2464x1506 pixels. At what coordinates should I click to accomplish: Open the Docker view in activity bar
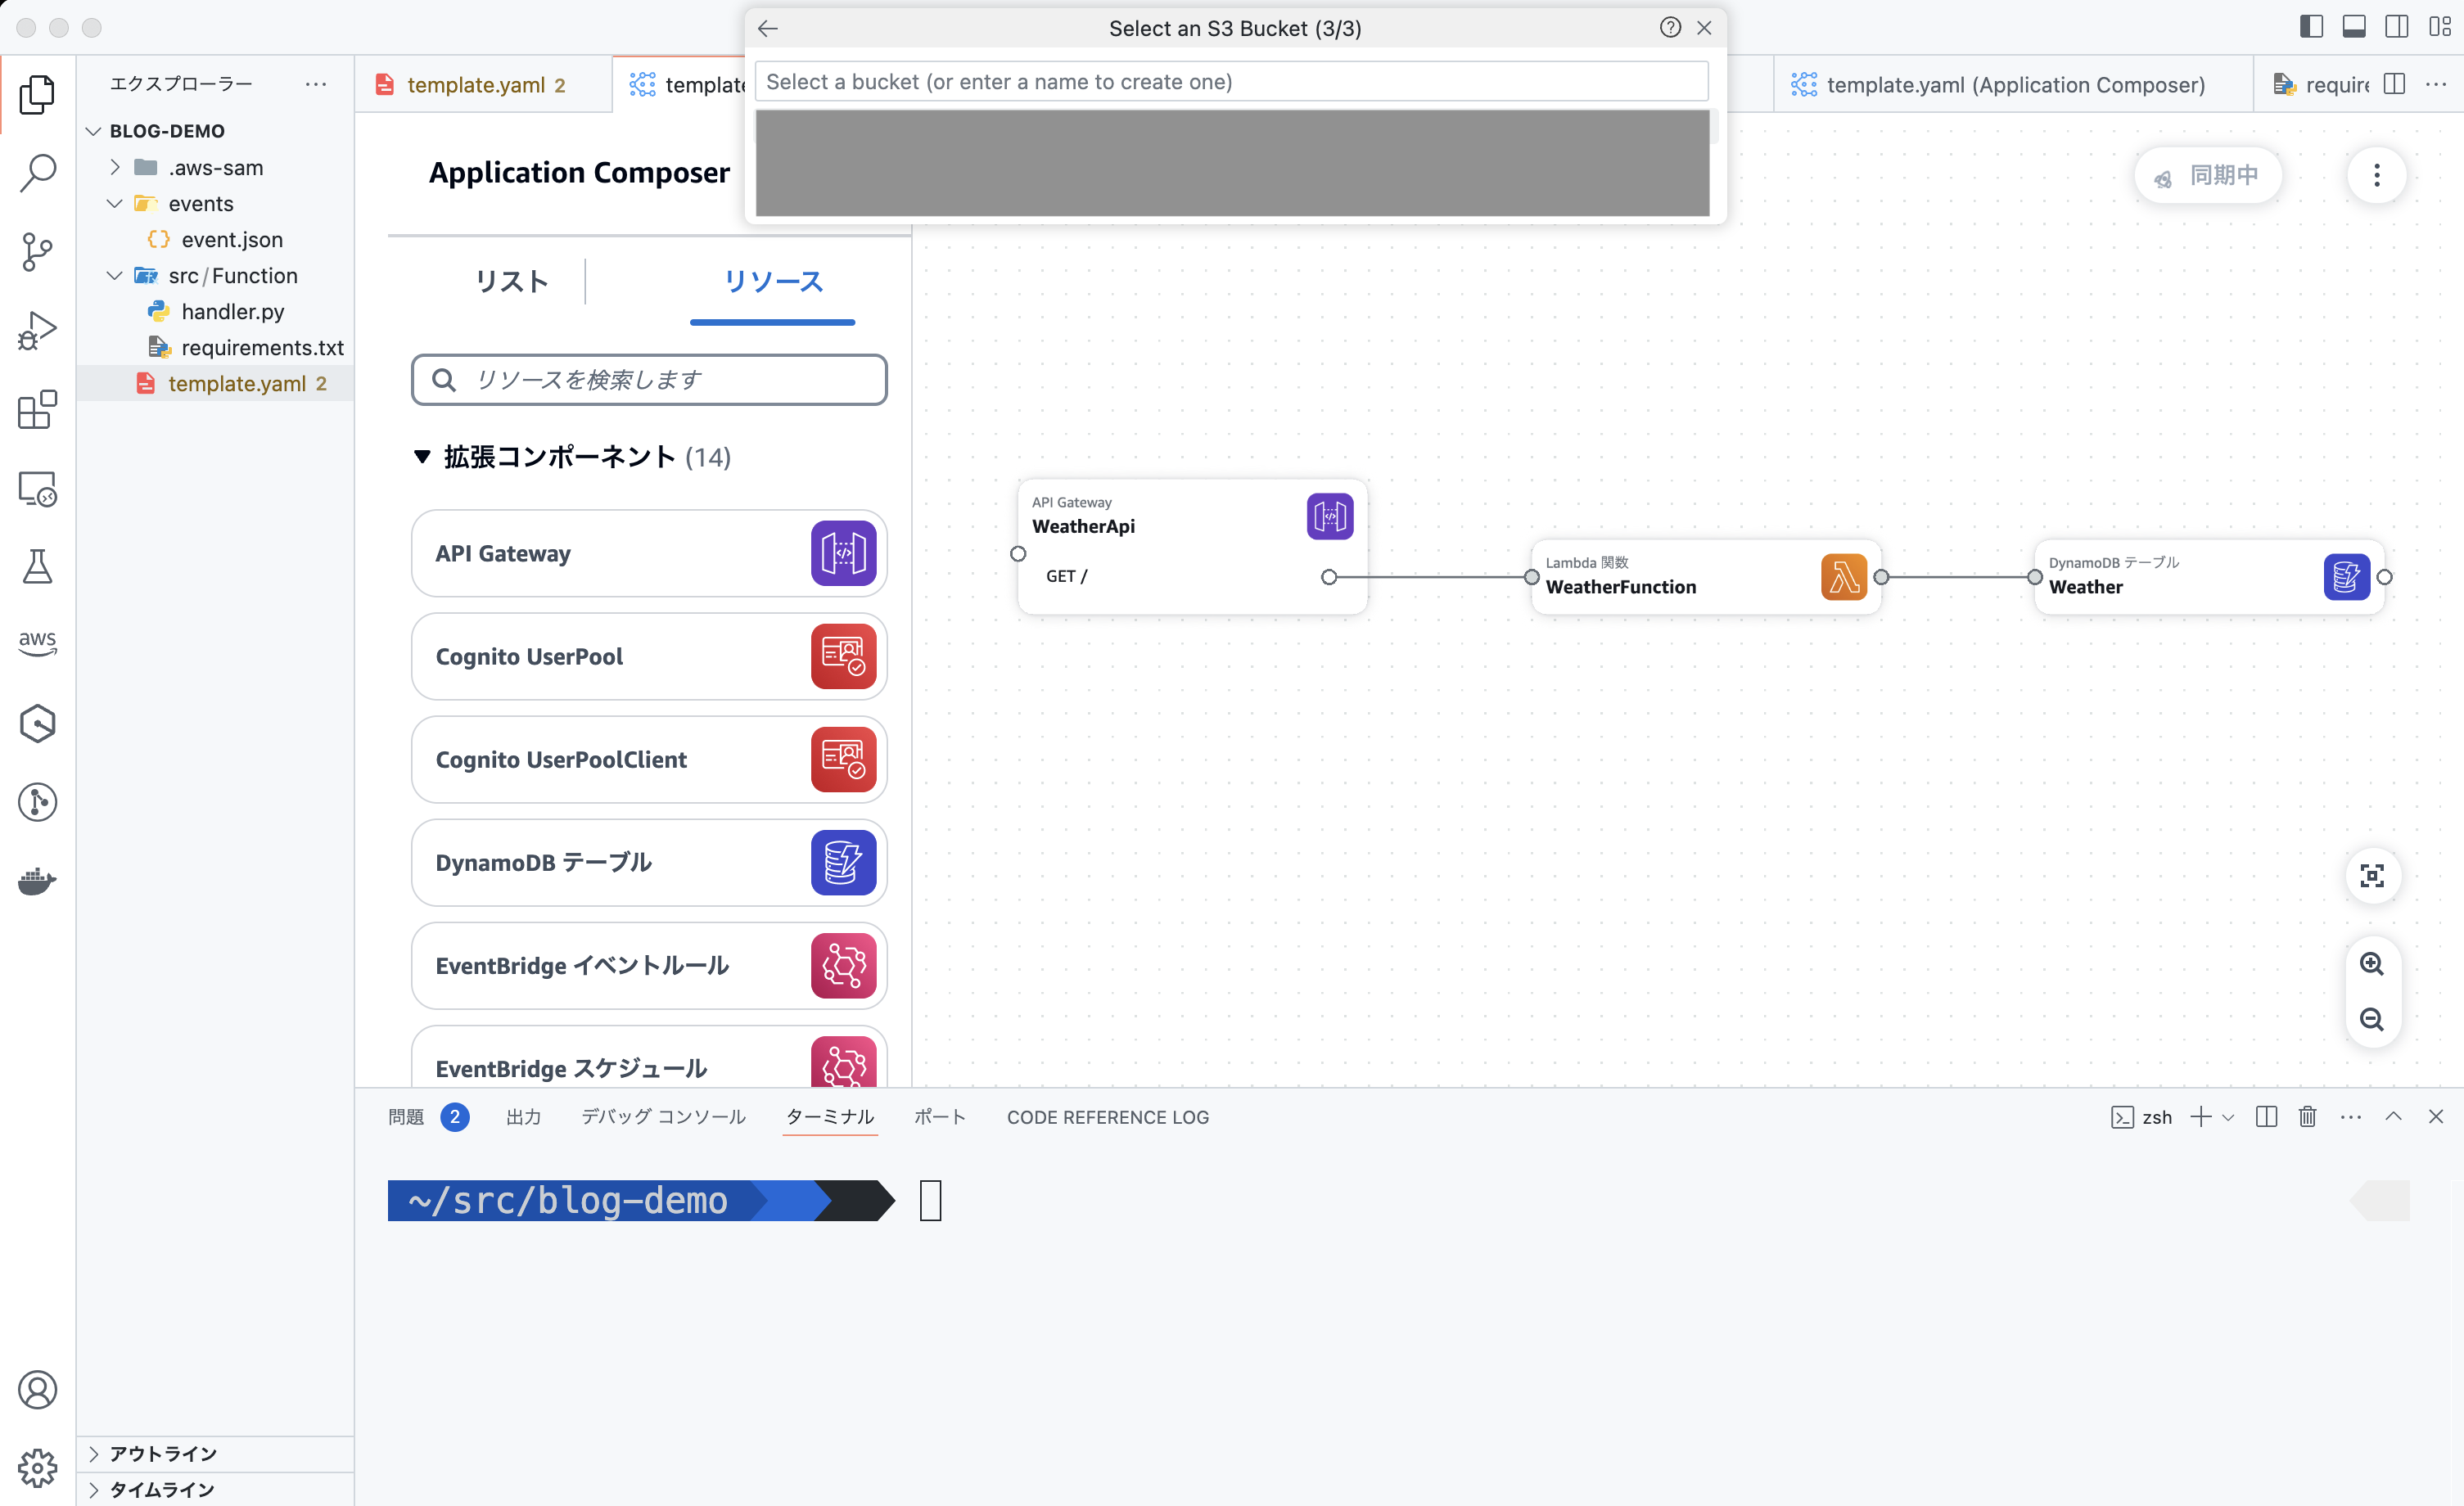pos(37,880)
